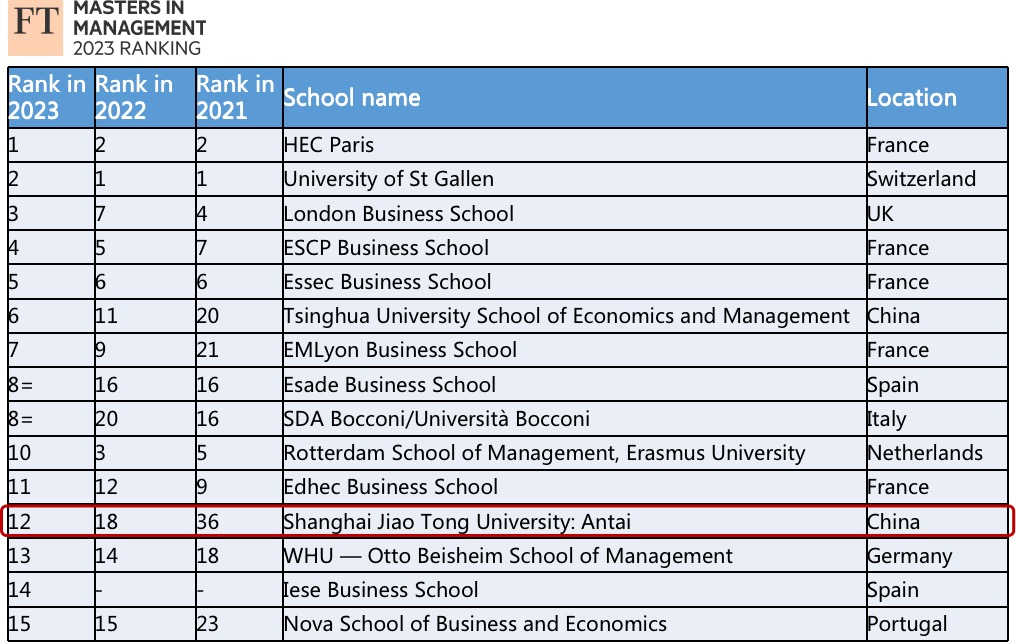Image resolution: width=1016 pixels, height=642 pixels.
Task: Select the Rank in 2023 column header
Action: [49, 97]
